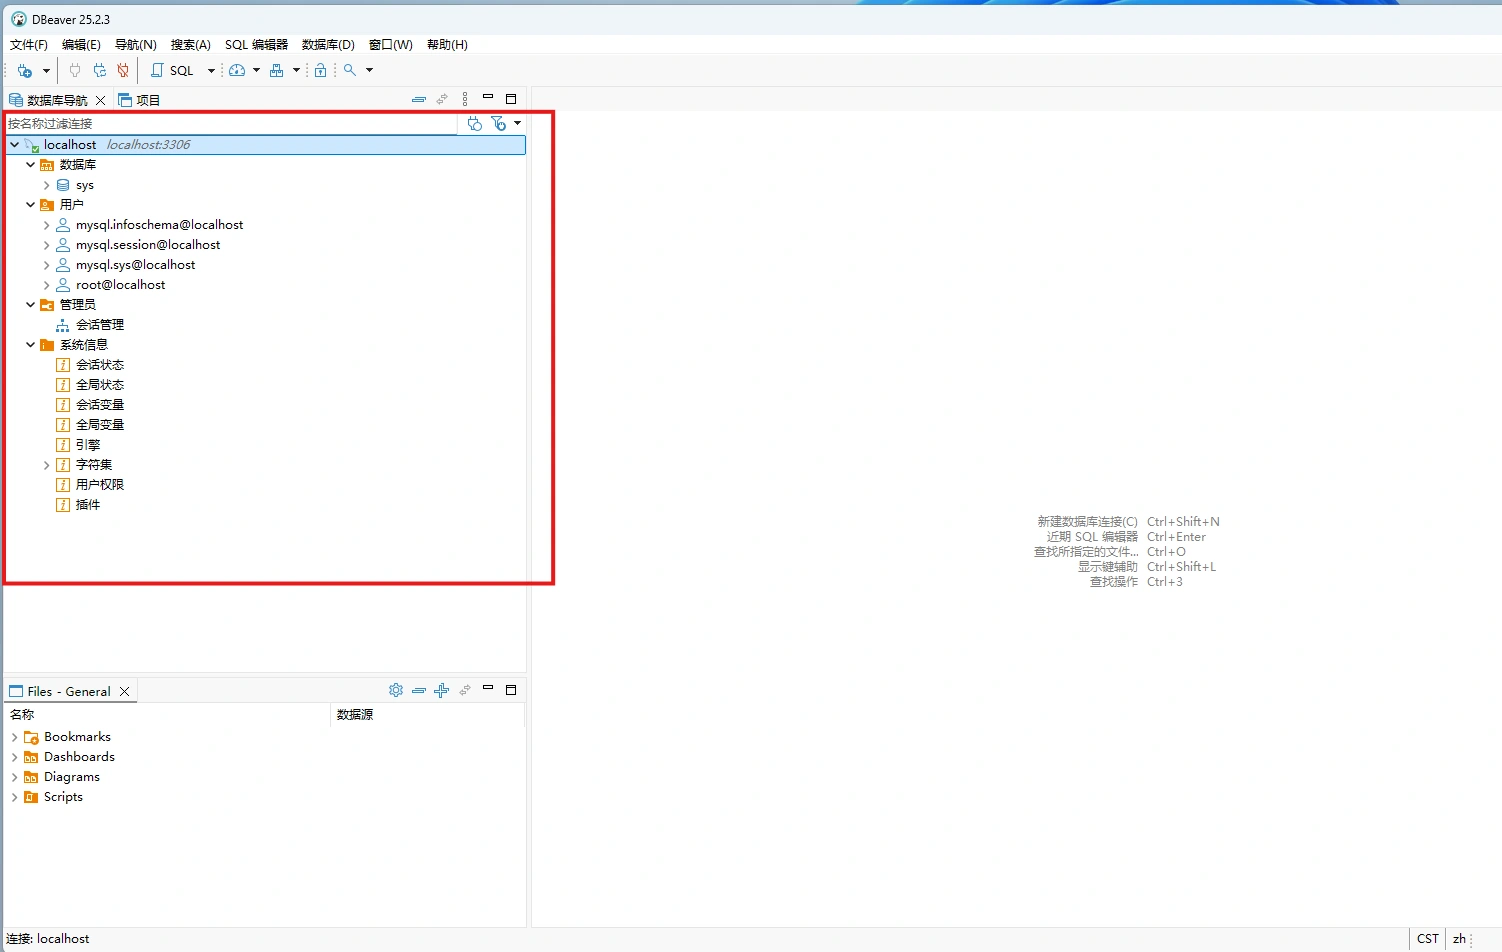Collapse all in database navigator panel
The width and height of the screenshot is (1502, 952).
419,99
